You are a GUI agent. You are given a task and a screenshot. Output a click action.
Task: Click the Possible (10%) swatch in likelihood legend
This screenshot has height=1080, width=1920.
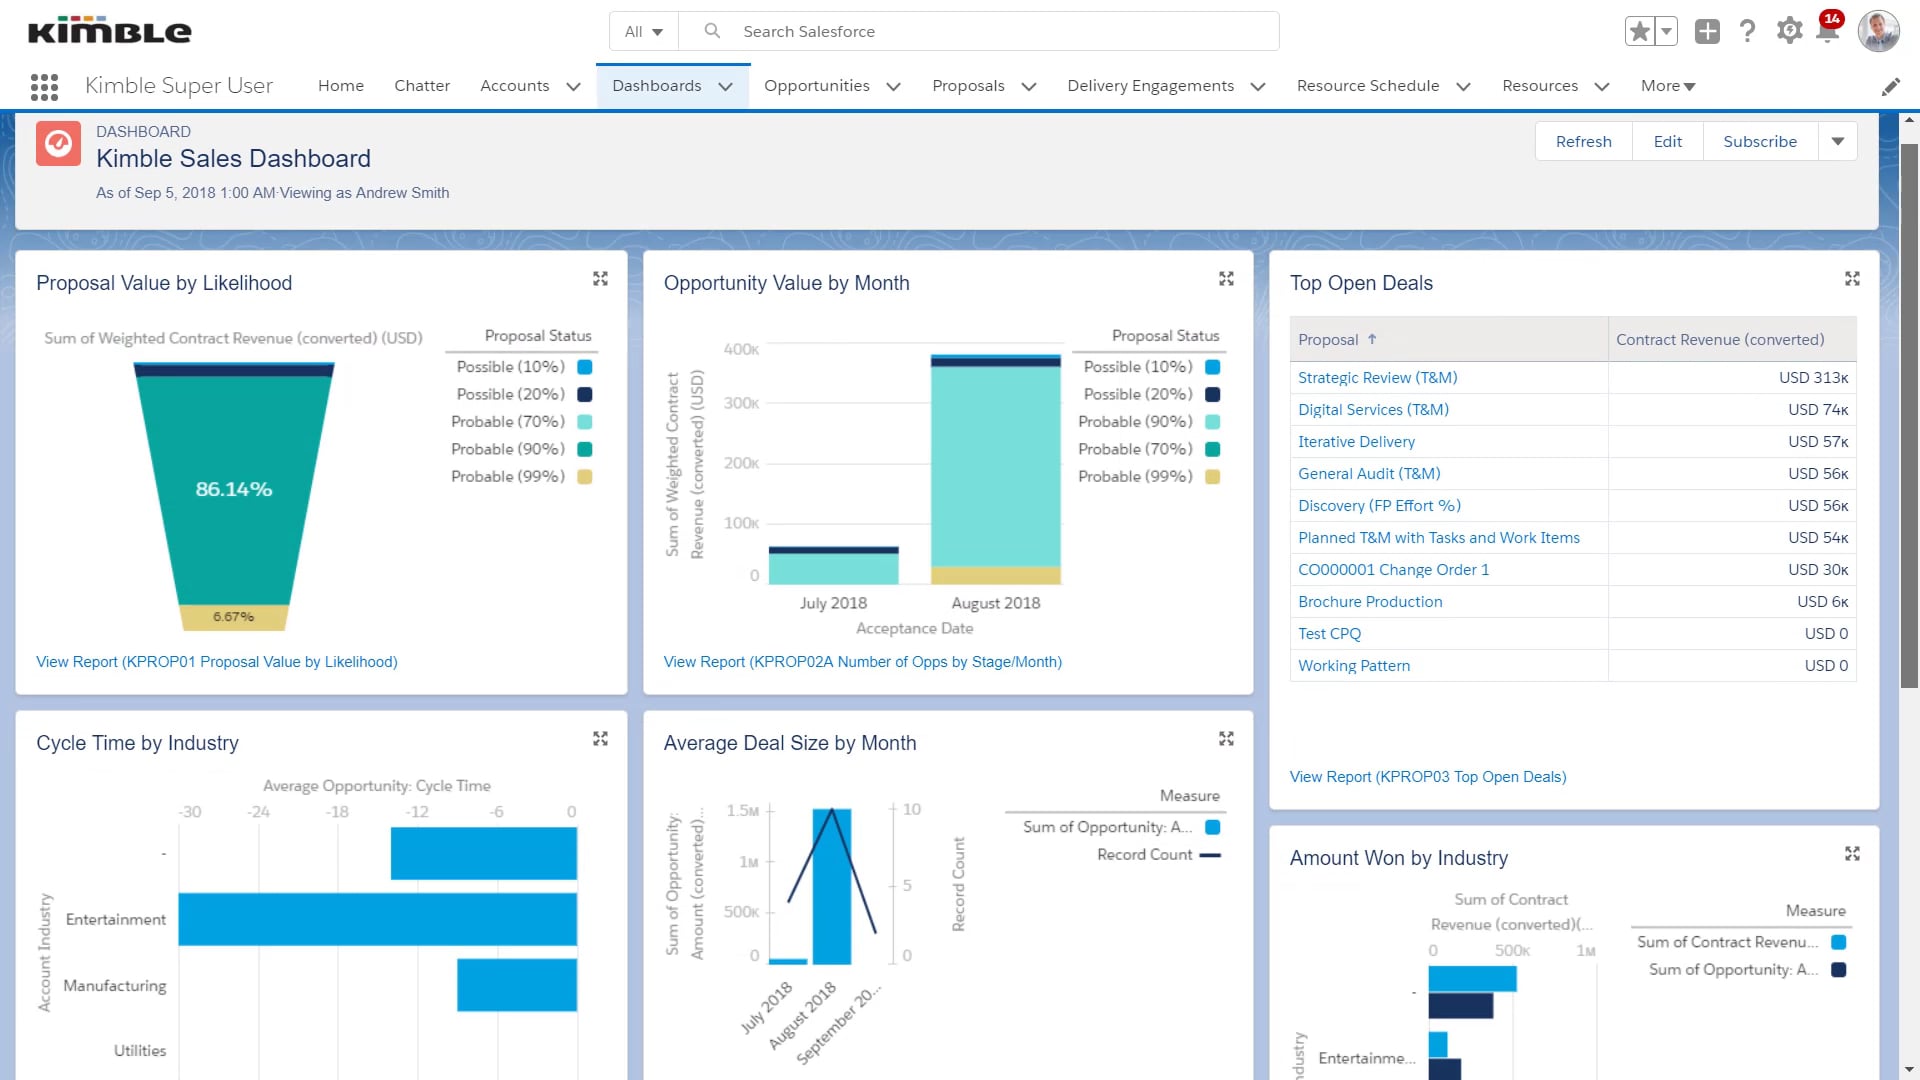coord(585,367)
